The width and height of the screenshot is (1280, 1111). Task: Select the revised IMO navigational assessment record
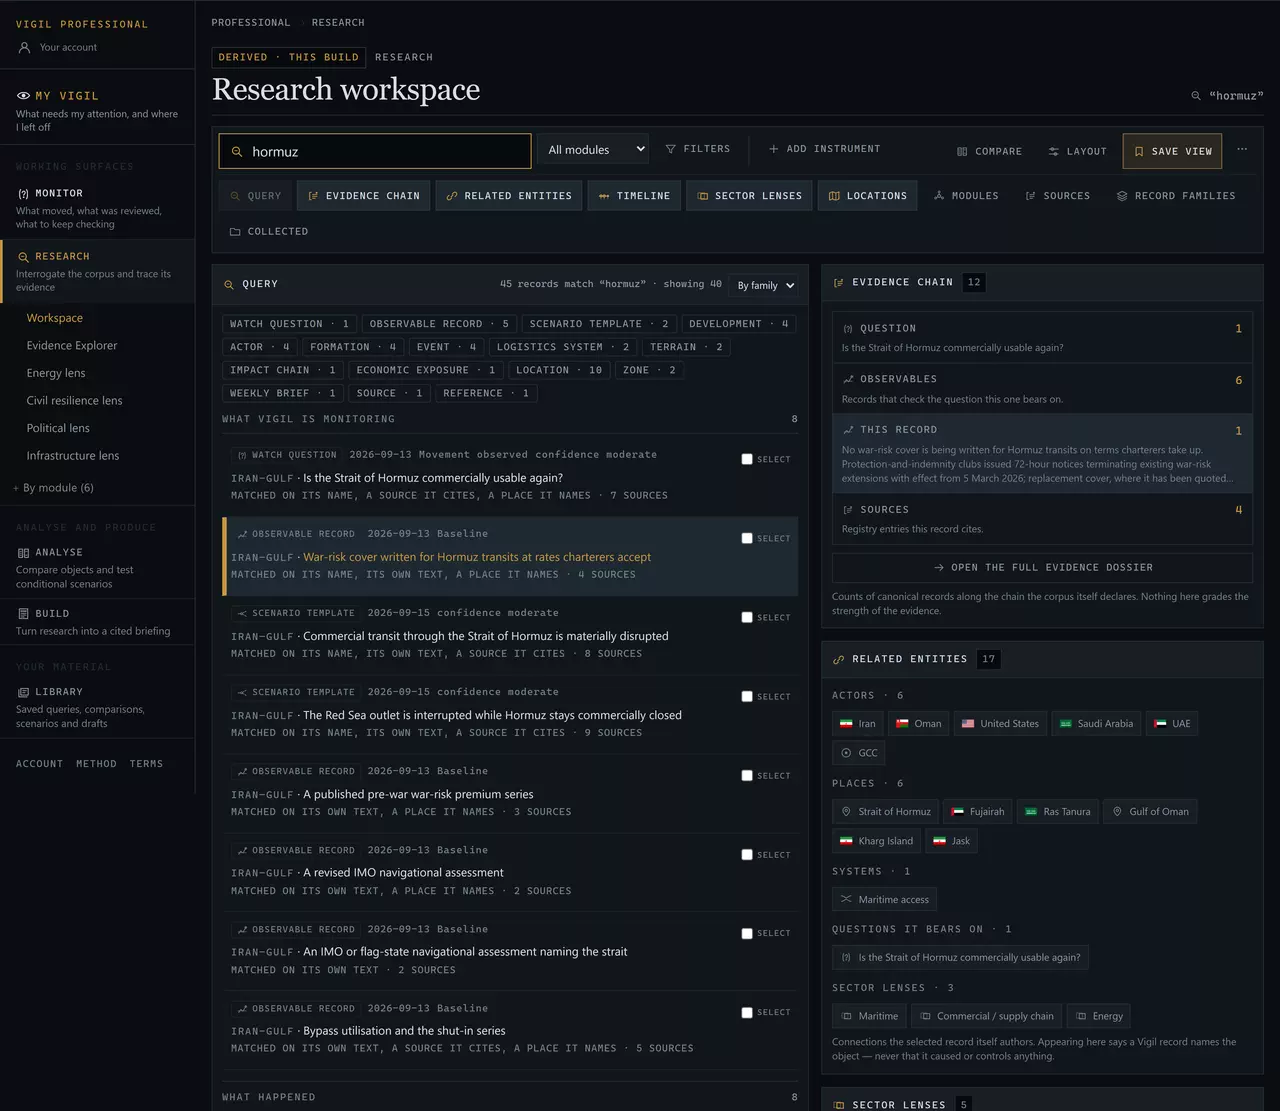point(747,854)
